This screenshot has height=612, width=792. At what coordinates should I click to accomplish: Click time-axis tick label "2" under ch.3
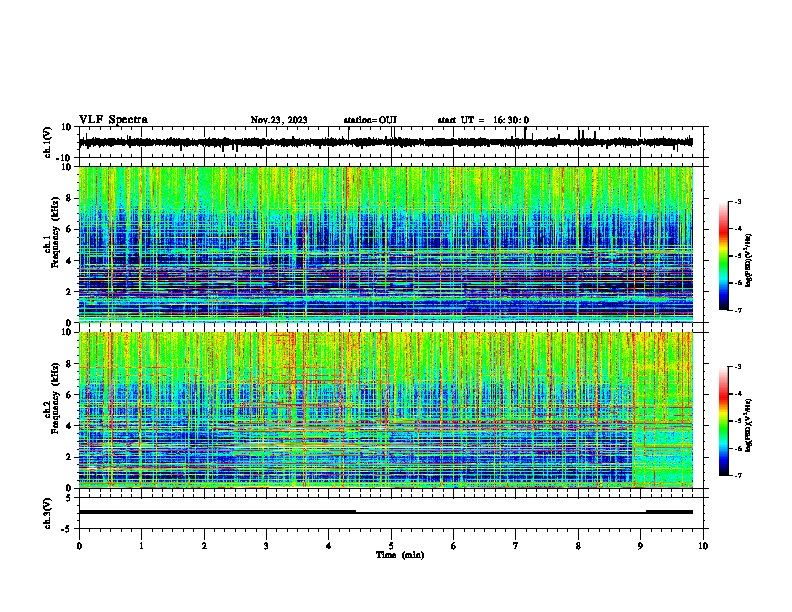point(204,546)
